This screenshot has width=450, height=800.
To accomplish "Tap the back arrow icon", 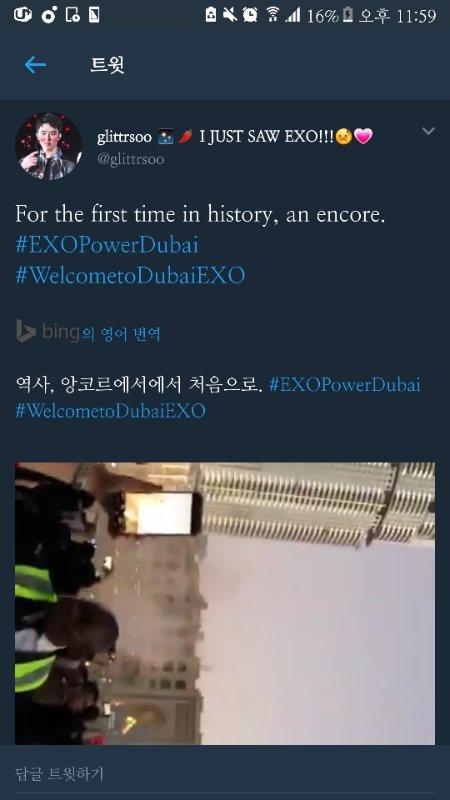I will [35, 65].
